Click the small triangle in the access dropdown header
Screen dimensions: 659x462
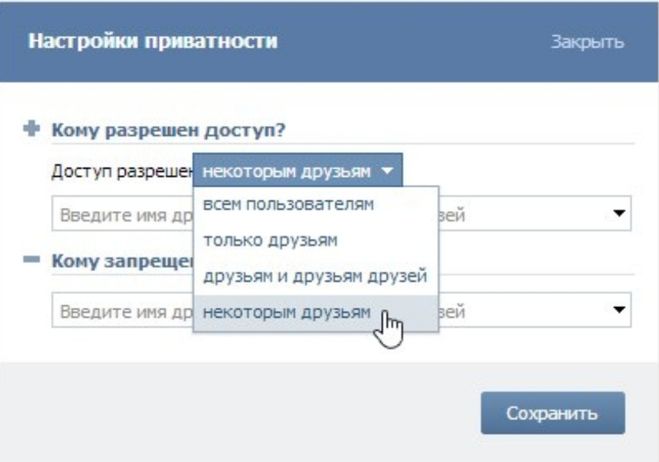[x=387, y=171]
